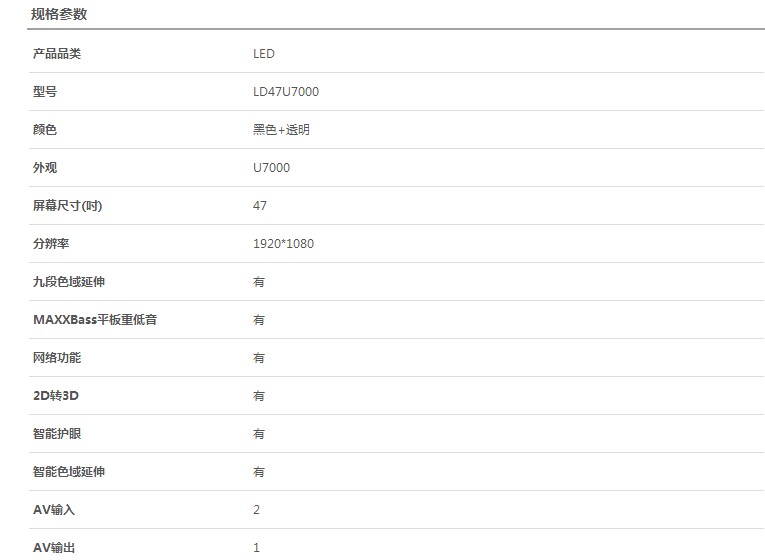Select the MAXXBass平板重低音 label
765x560 pixels.
click(95, 320)
